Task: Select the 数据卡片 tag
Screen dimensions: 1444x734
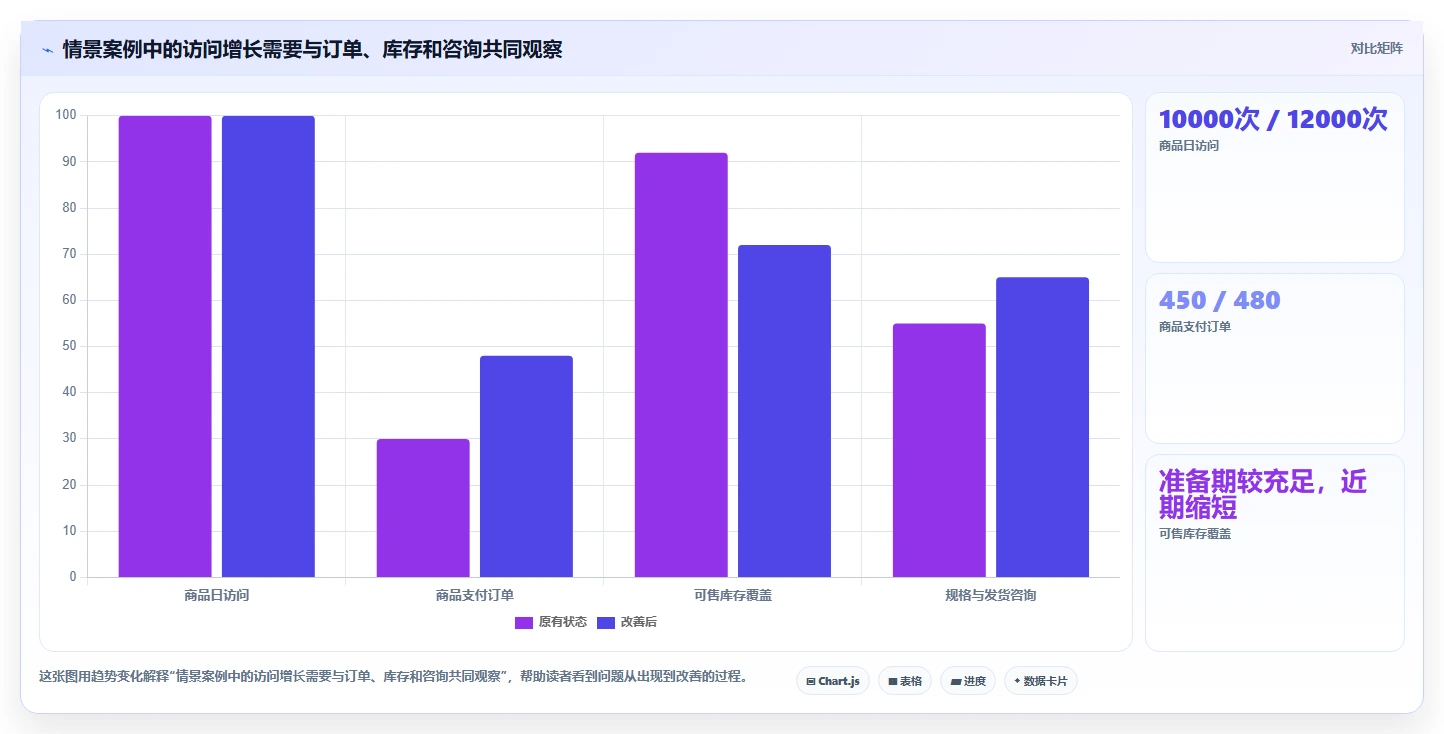Action: pos(1040,681)
